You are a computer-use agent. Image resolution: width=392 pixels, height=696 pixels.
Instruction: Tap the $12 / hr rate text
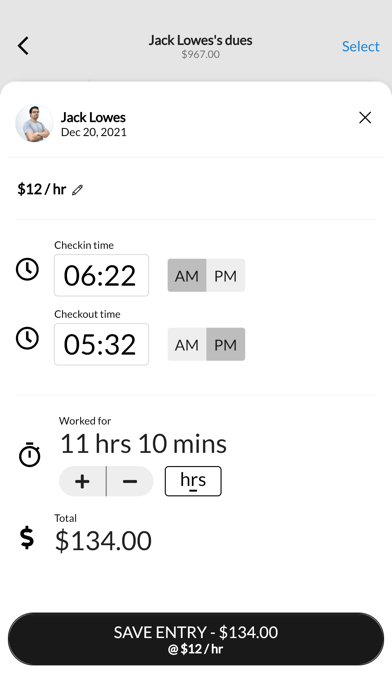pos(42,190)
